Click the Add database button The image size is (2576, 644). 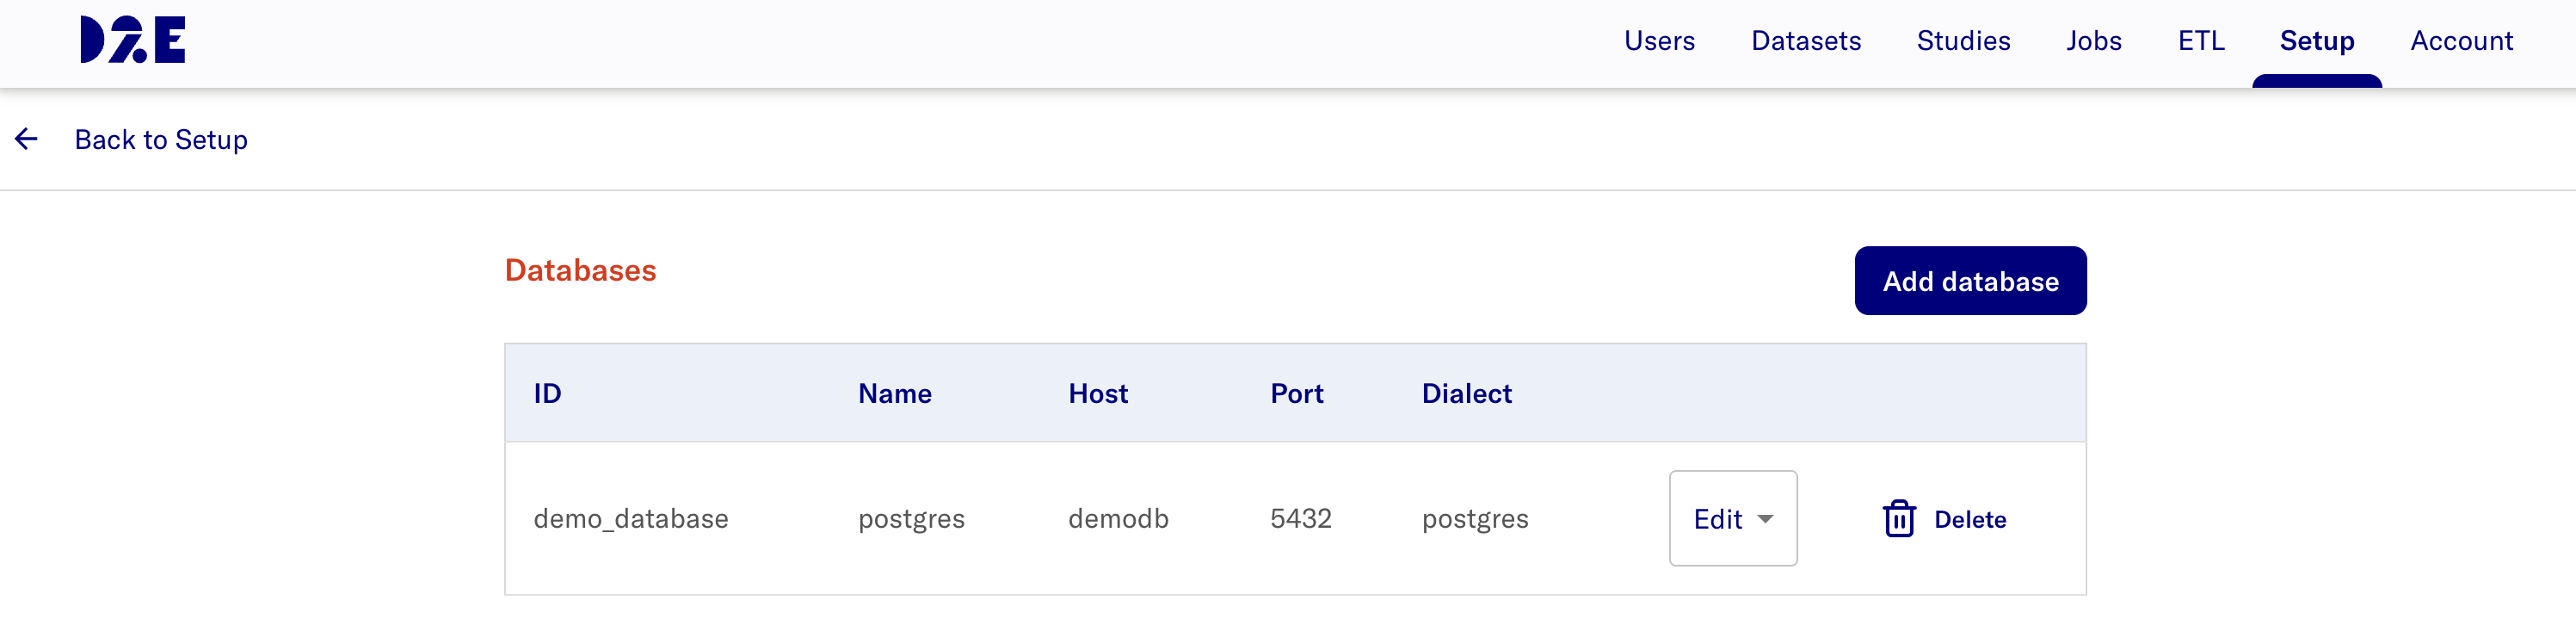point(1970,281)
